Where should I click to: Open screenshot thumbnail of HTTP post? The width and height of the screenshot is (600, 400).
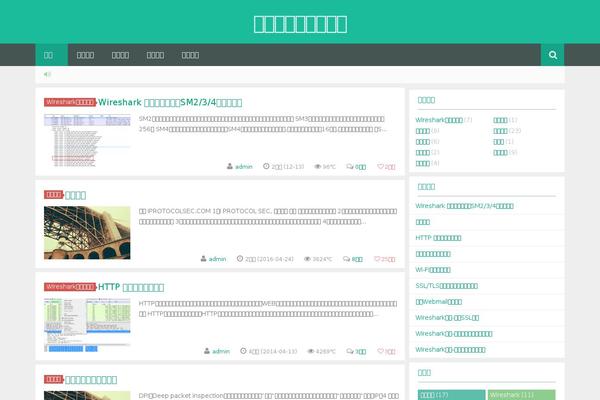[x=87, y=325]
